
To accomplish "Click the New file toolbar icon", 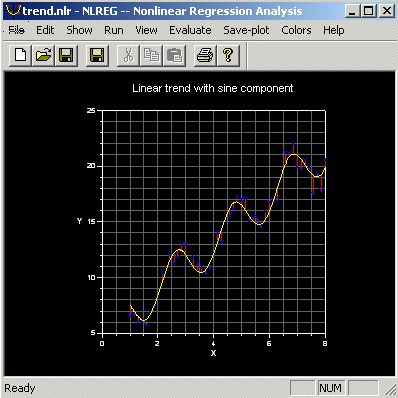I will tap(20, 56).
